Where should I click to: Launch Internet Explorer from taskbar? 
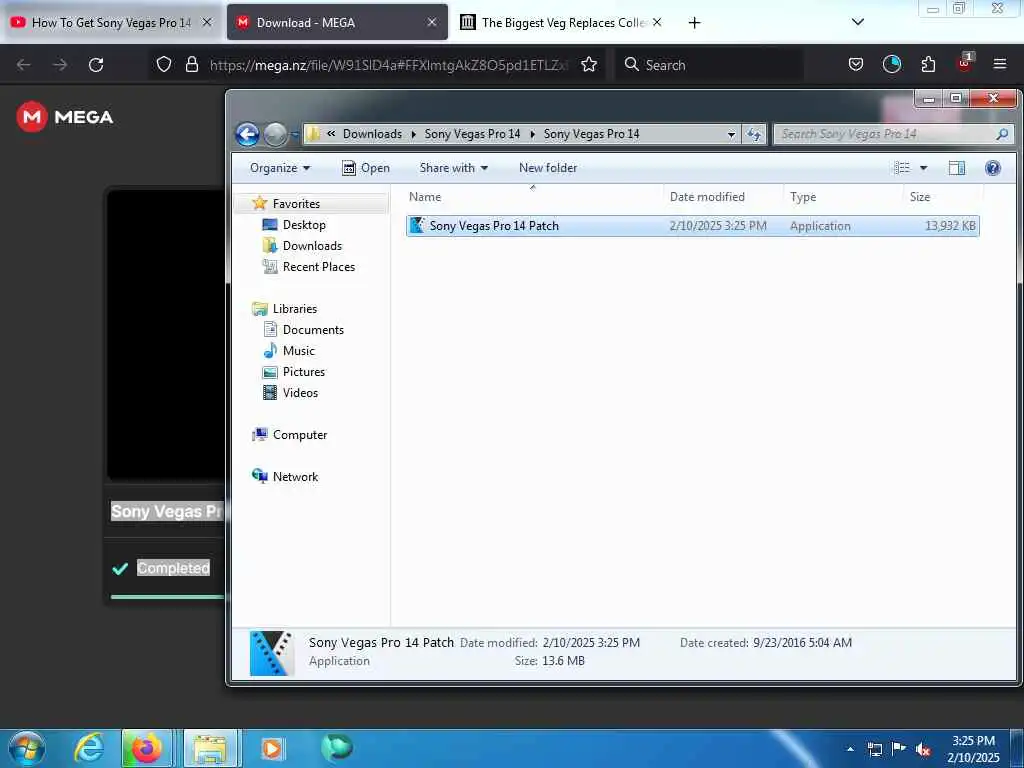click(89, 748)
